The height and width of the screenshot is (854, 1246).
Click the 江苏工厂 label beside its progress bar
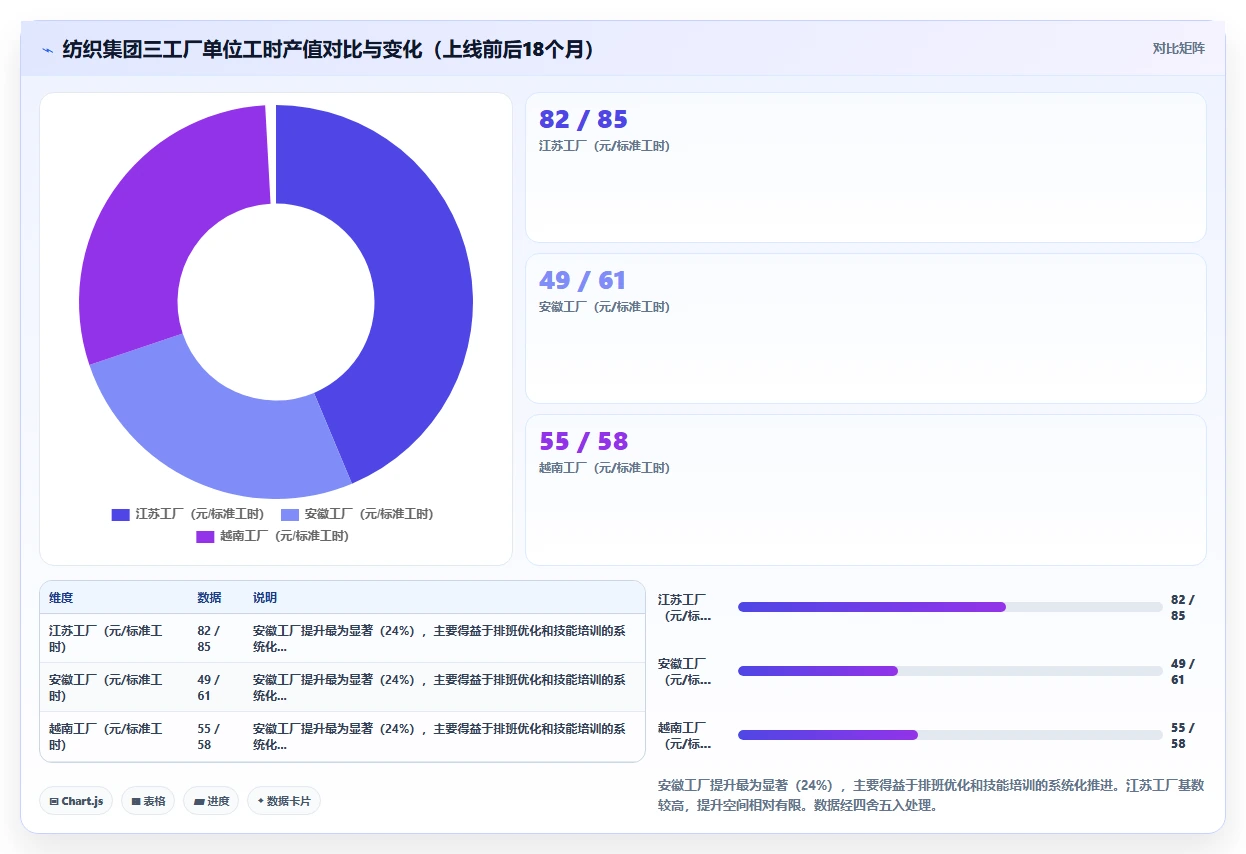(685, 608)
